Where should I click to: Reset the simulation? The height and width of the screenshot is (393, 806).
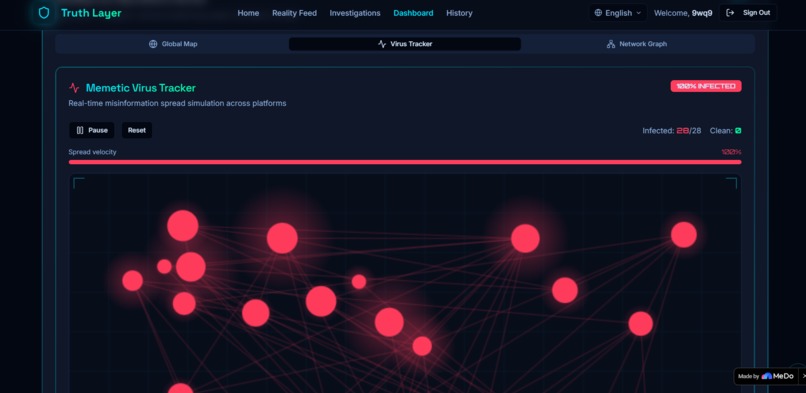137,130
